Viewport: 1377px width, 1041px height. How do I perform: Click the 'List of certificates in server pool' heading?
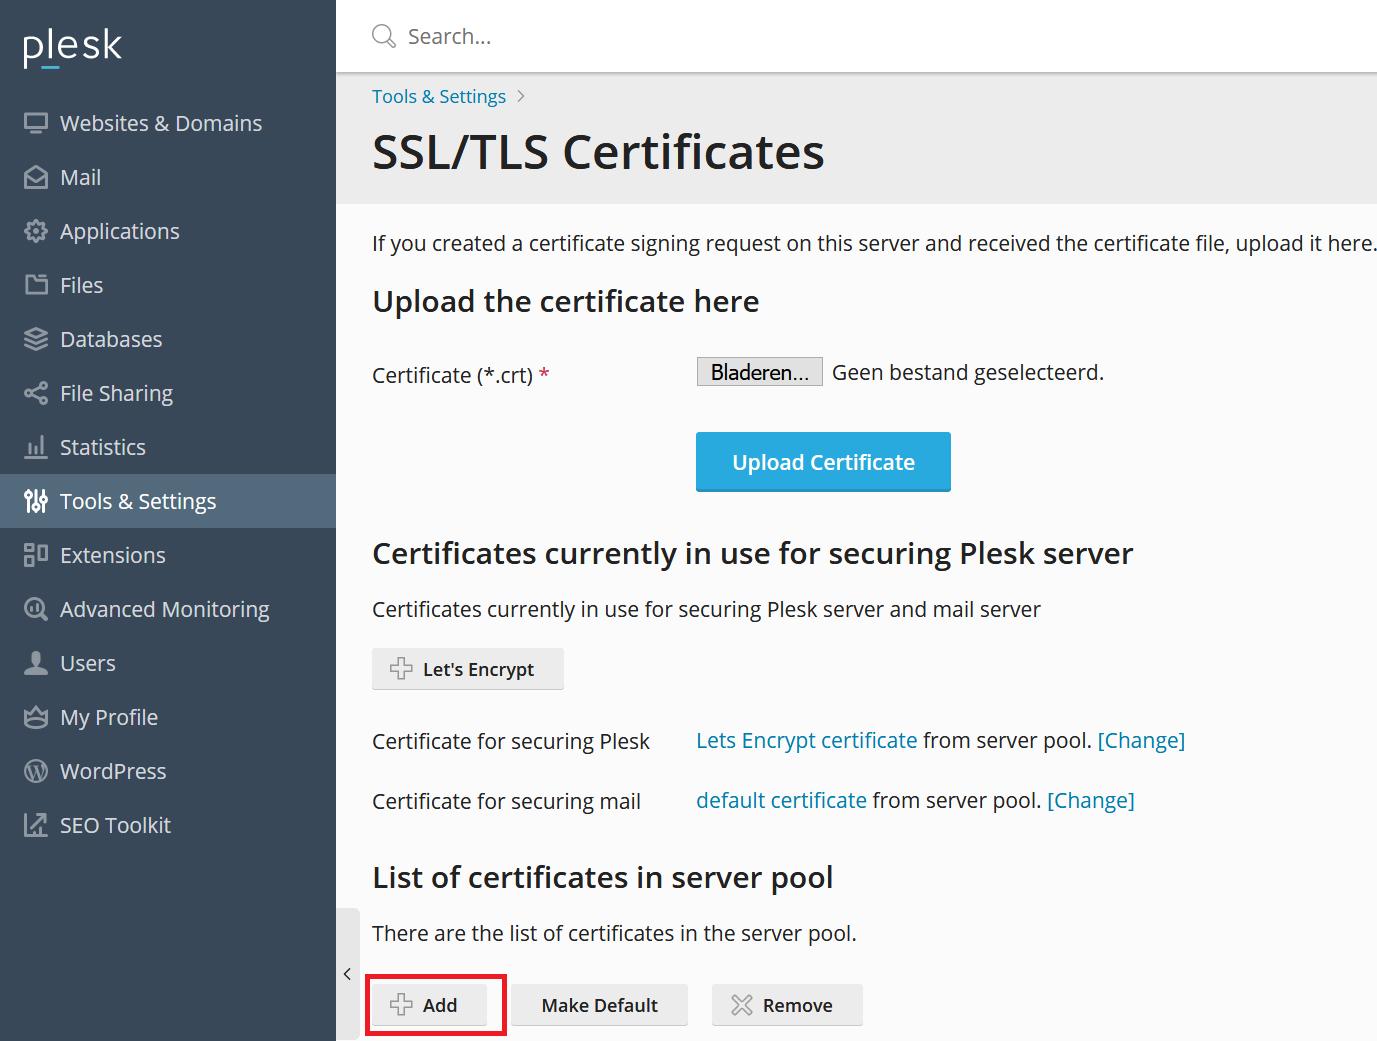pyautogui.click(x=603, y=878)
